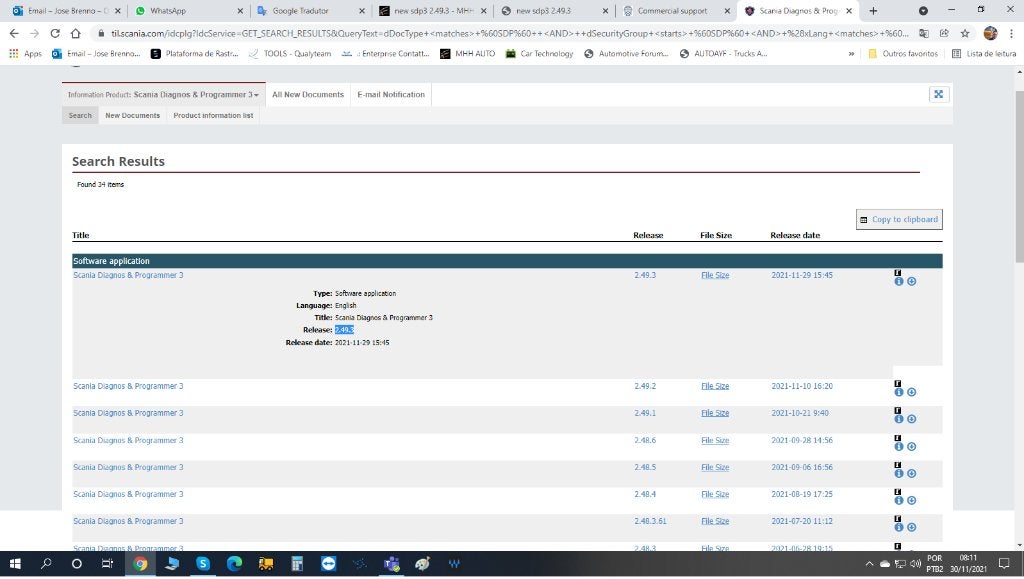This screenshot has width=1024, height=579.
Task: Open Task View on the taskbar
Action: 108,563
